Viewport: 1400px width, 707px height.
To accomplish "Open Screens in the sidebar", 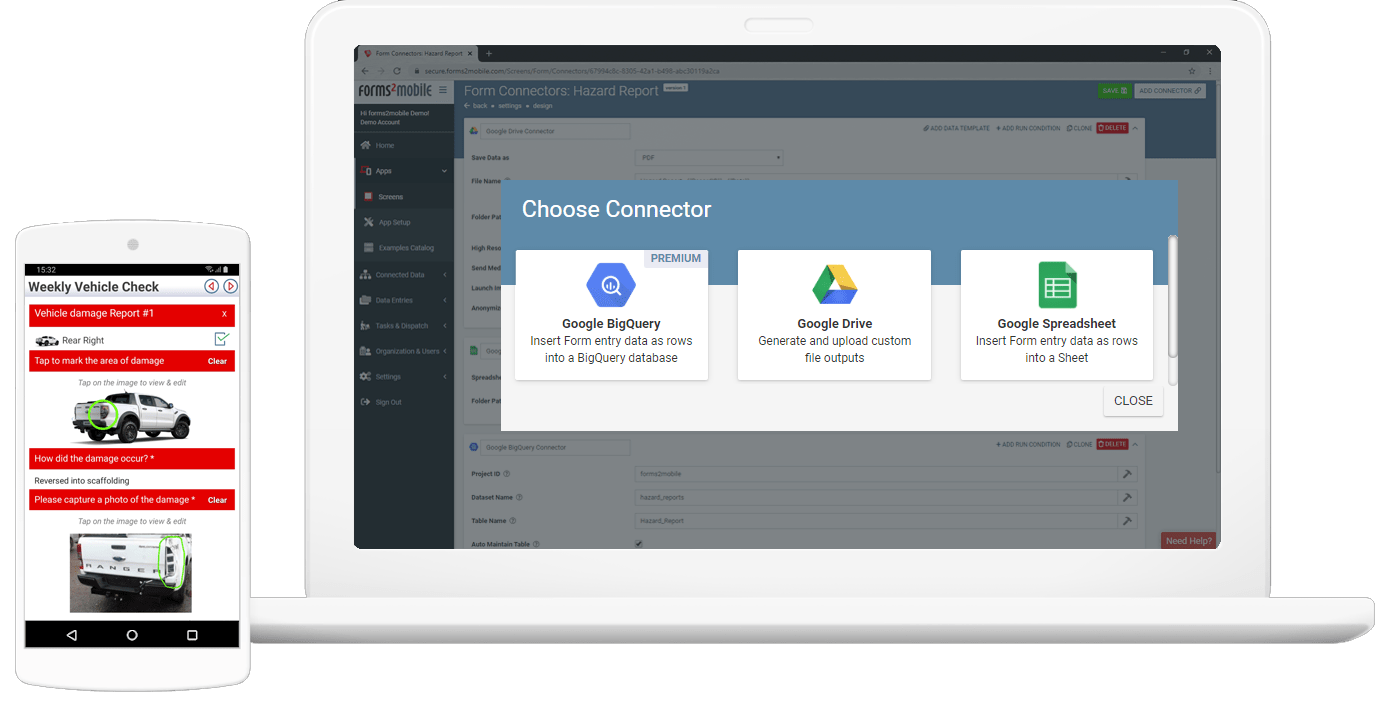I will pos(404,197).
